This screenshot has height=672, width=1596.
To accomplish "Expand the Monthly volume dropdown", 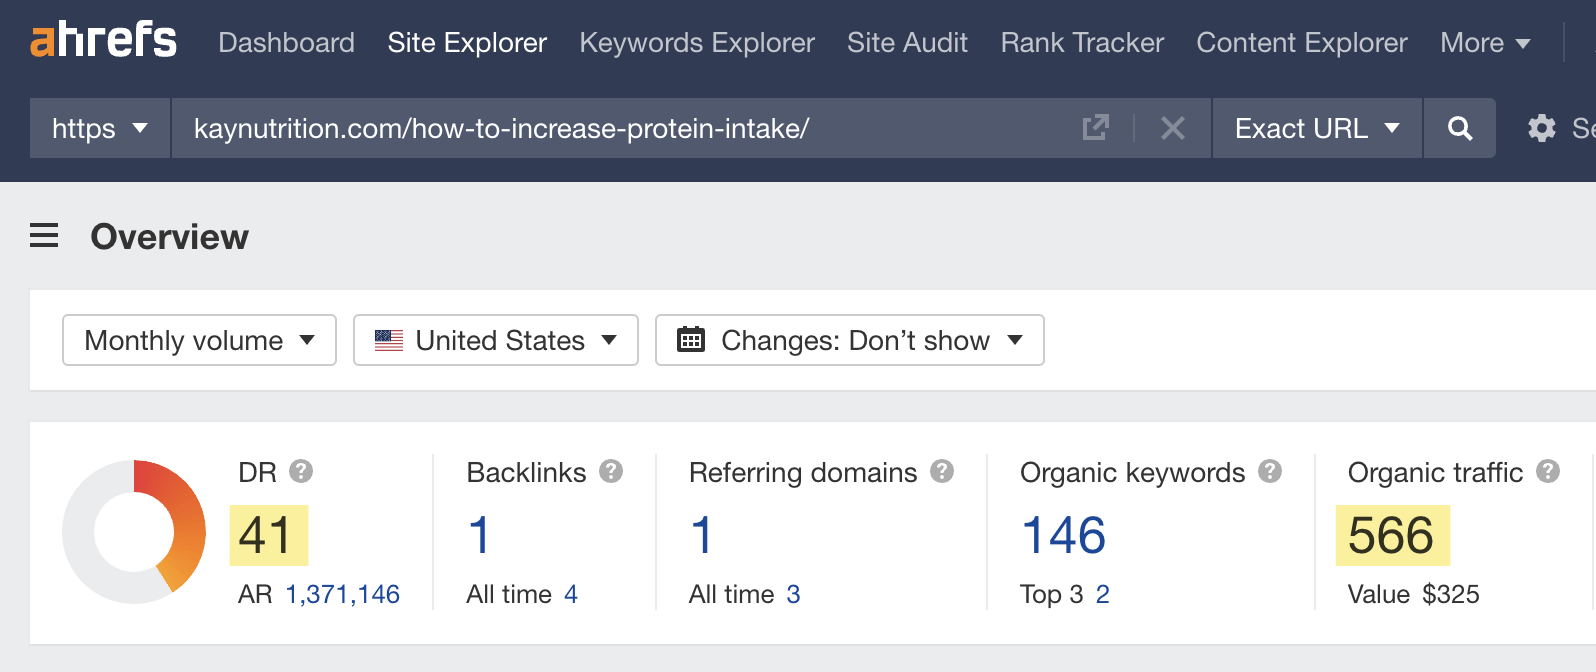I will pos(199,340).
